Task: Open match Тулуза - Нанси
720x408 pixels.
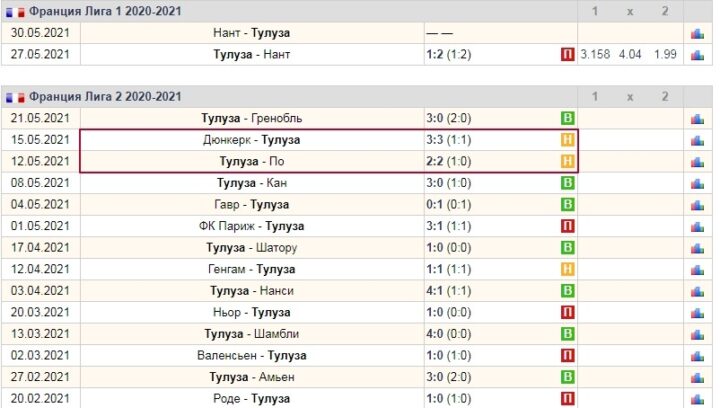Action: click(x=252, y=291)
